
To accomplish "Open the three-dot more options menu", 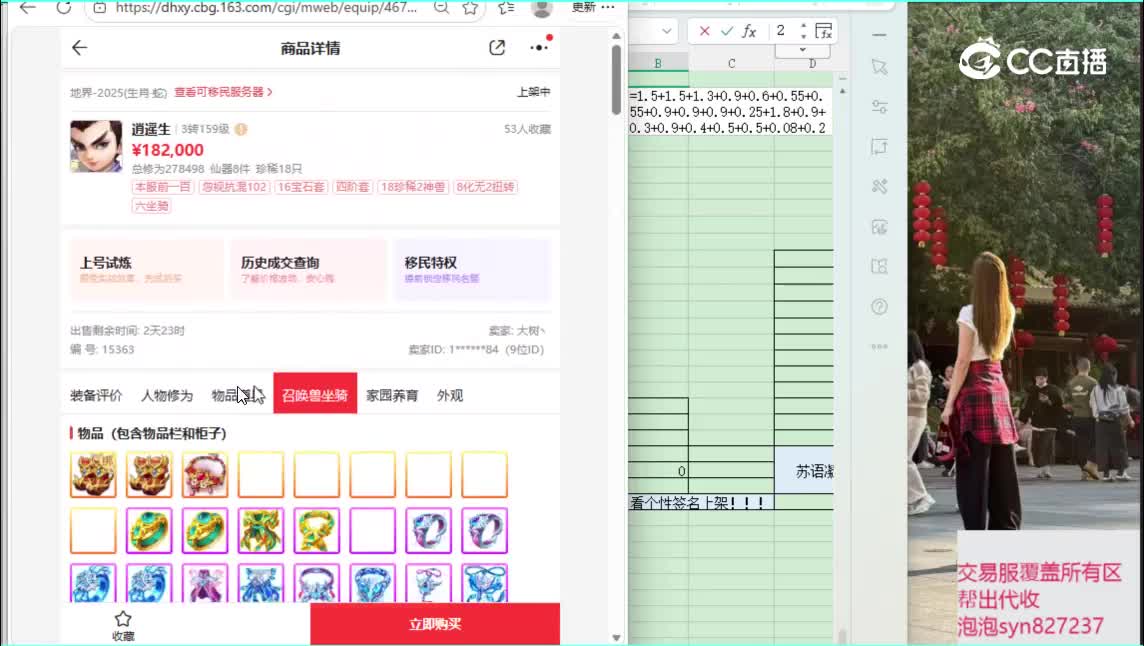I will 539,48.
